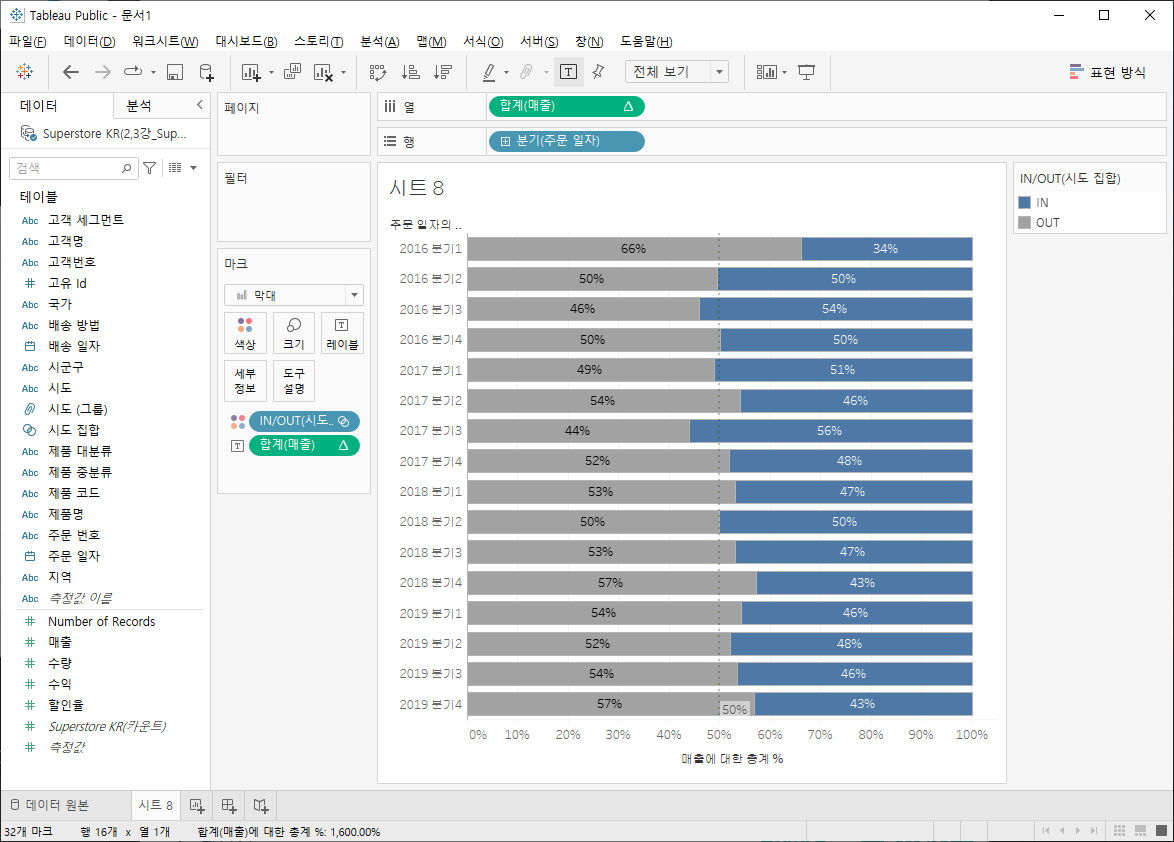Open the 서식(O) menu
This screenshot has width=1174, height=842.
[483, 41]
